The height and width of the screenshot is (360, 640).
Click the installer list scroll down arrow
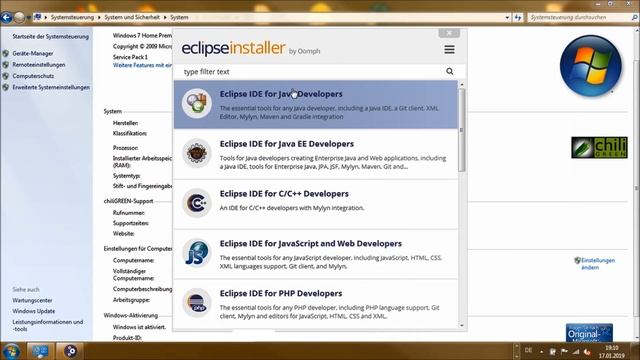[x=462, y=325]
